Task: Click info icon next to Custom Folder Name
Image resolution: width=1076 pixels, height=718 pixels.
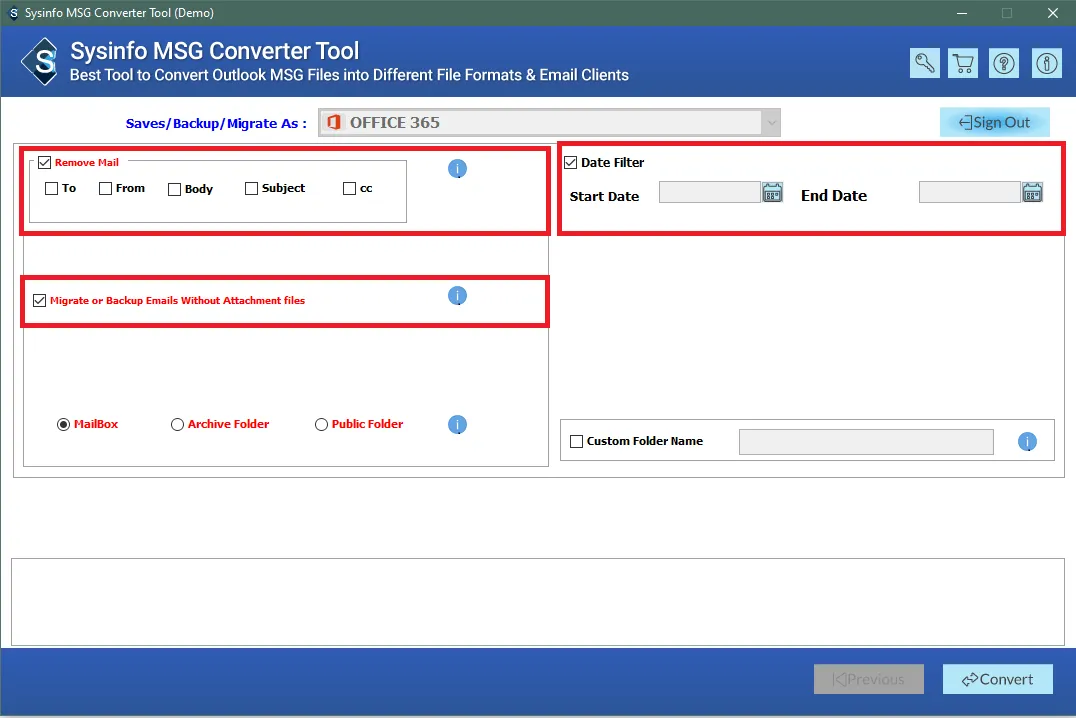Action: pos(1027,442)
